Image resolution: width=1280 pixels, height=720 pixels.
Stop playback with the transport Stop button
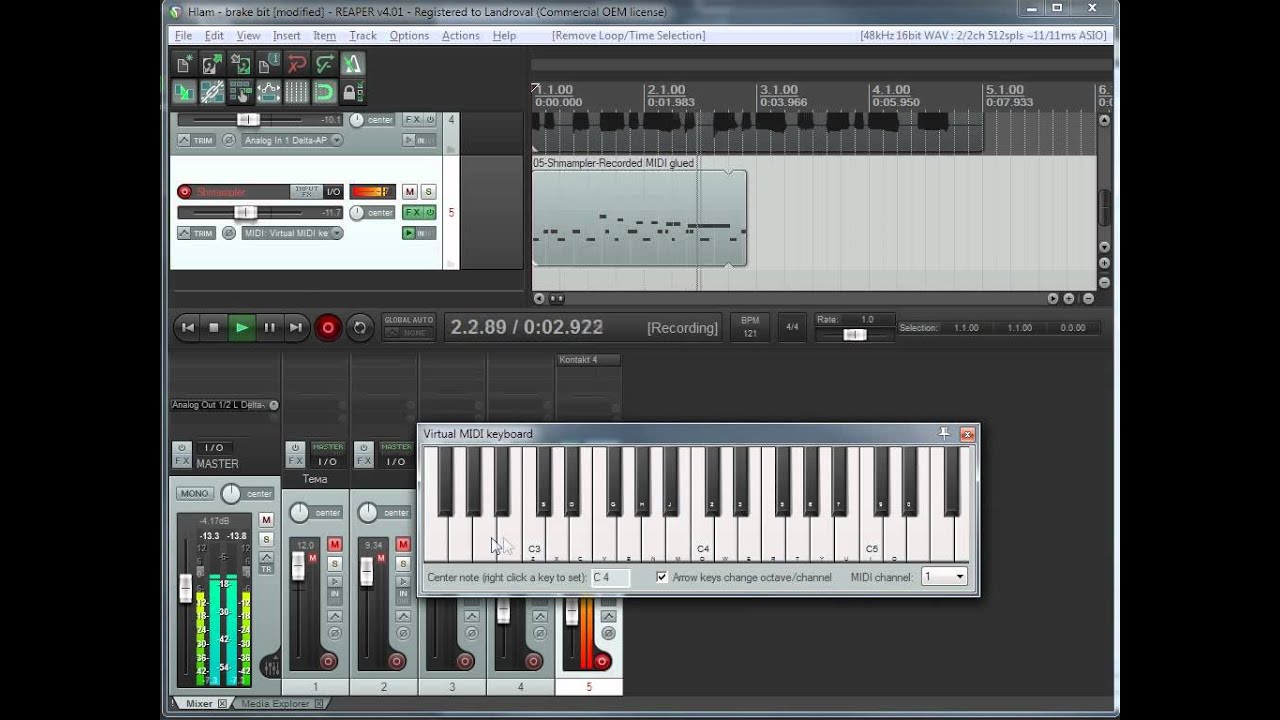214,327
